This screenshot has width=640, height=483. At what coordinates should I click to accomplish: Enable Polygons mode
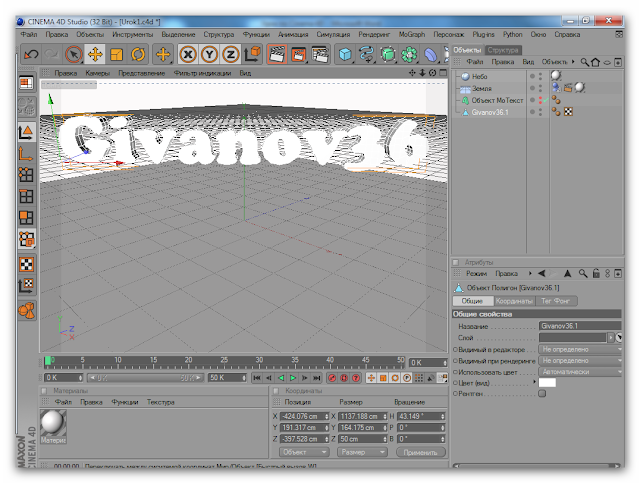[x=27, y=218]
